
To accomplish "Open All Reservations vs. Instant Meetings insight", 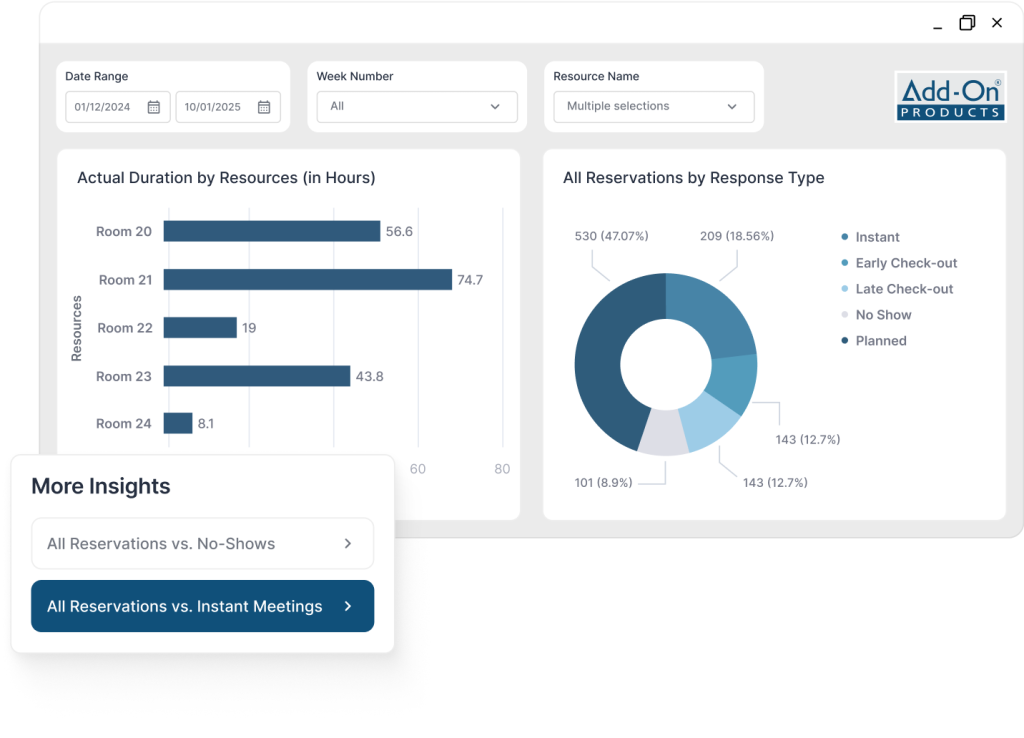I will tap(184, 606).
